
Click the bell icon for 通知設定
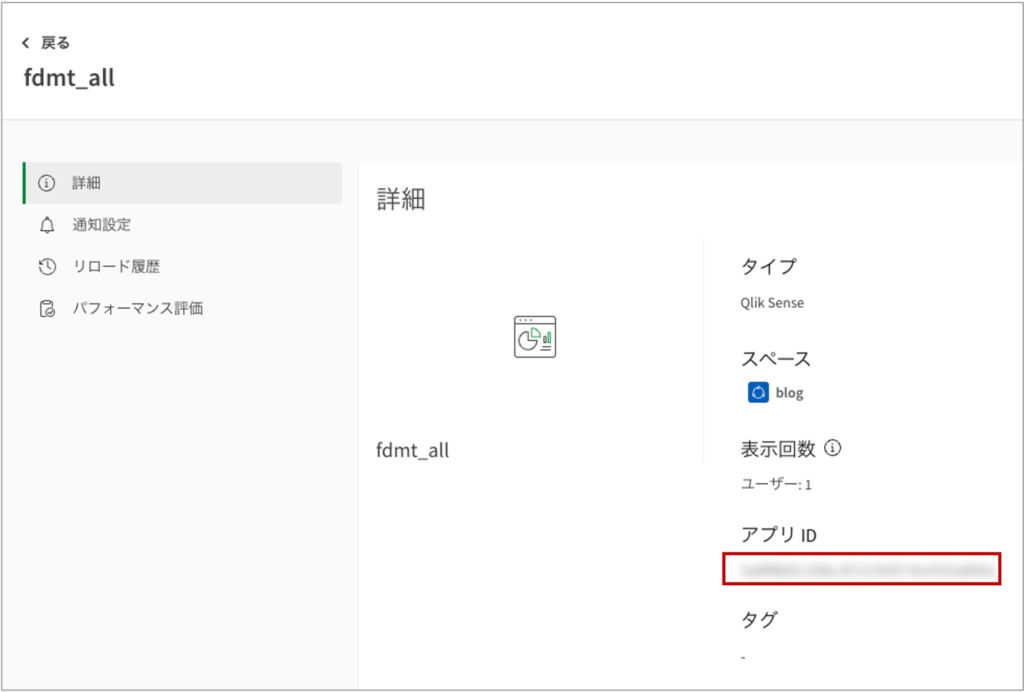pyautogui.click(x=46, y=225)
